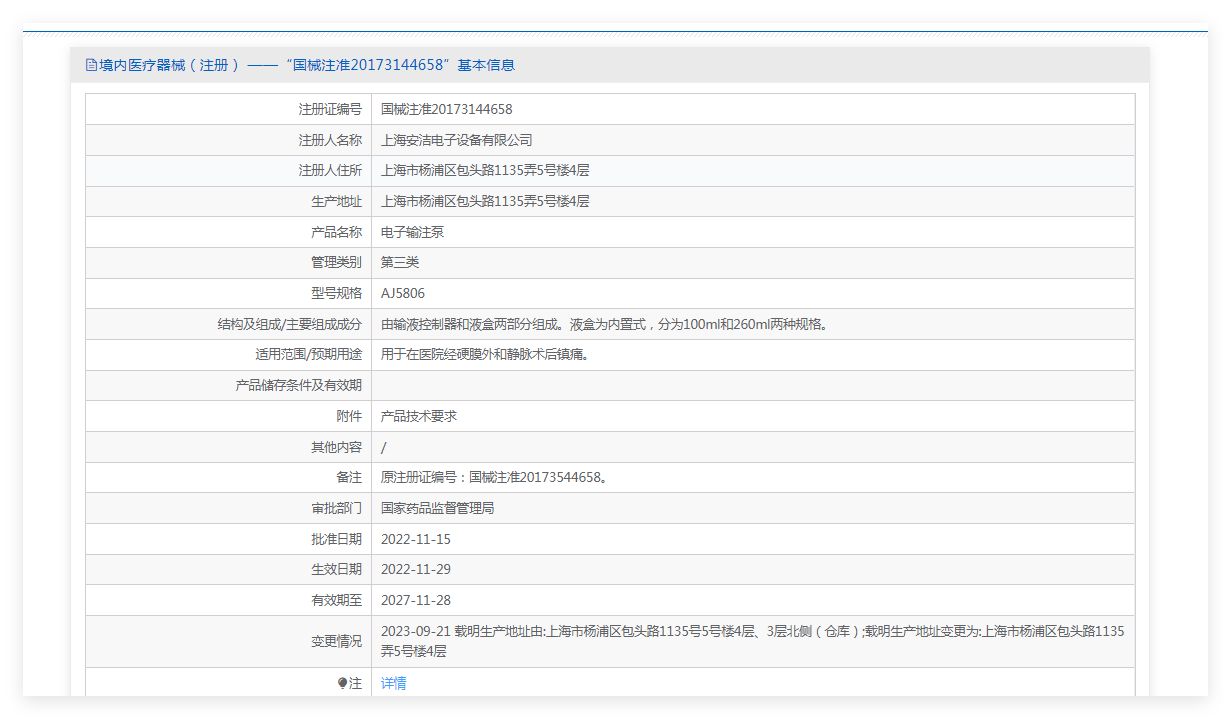The height and width of the screenshot is (719, 1231).
Task: Select approval department 国家药品监督管理局
Action: 438,508
